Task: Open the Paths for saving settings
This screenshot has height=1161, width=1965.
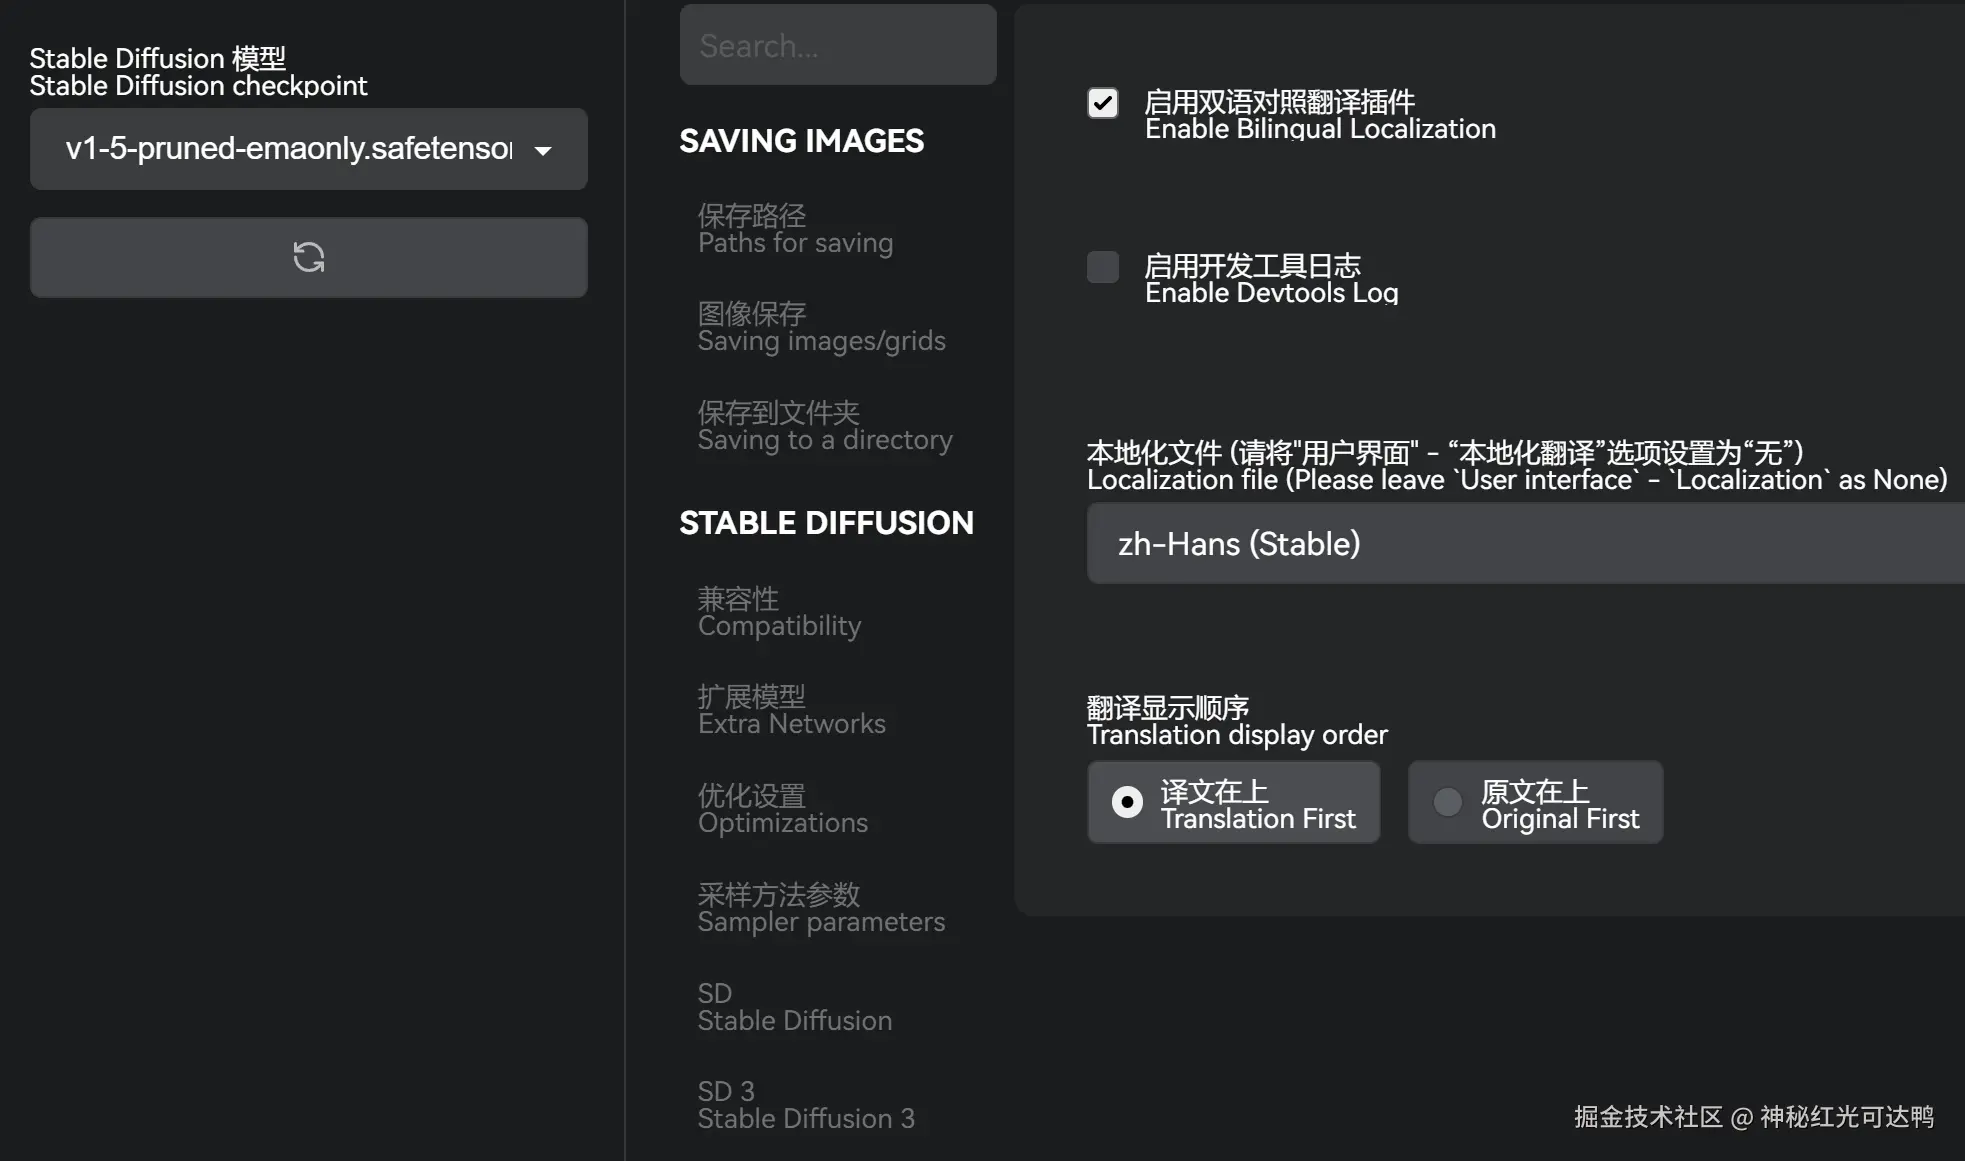Action: tap(796, 229)
